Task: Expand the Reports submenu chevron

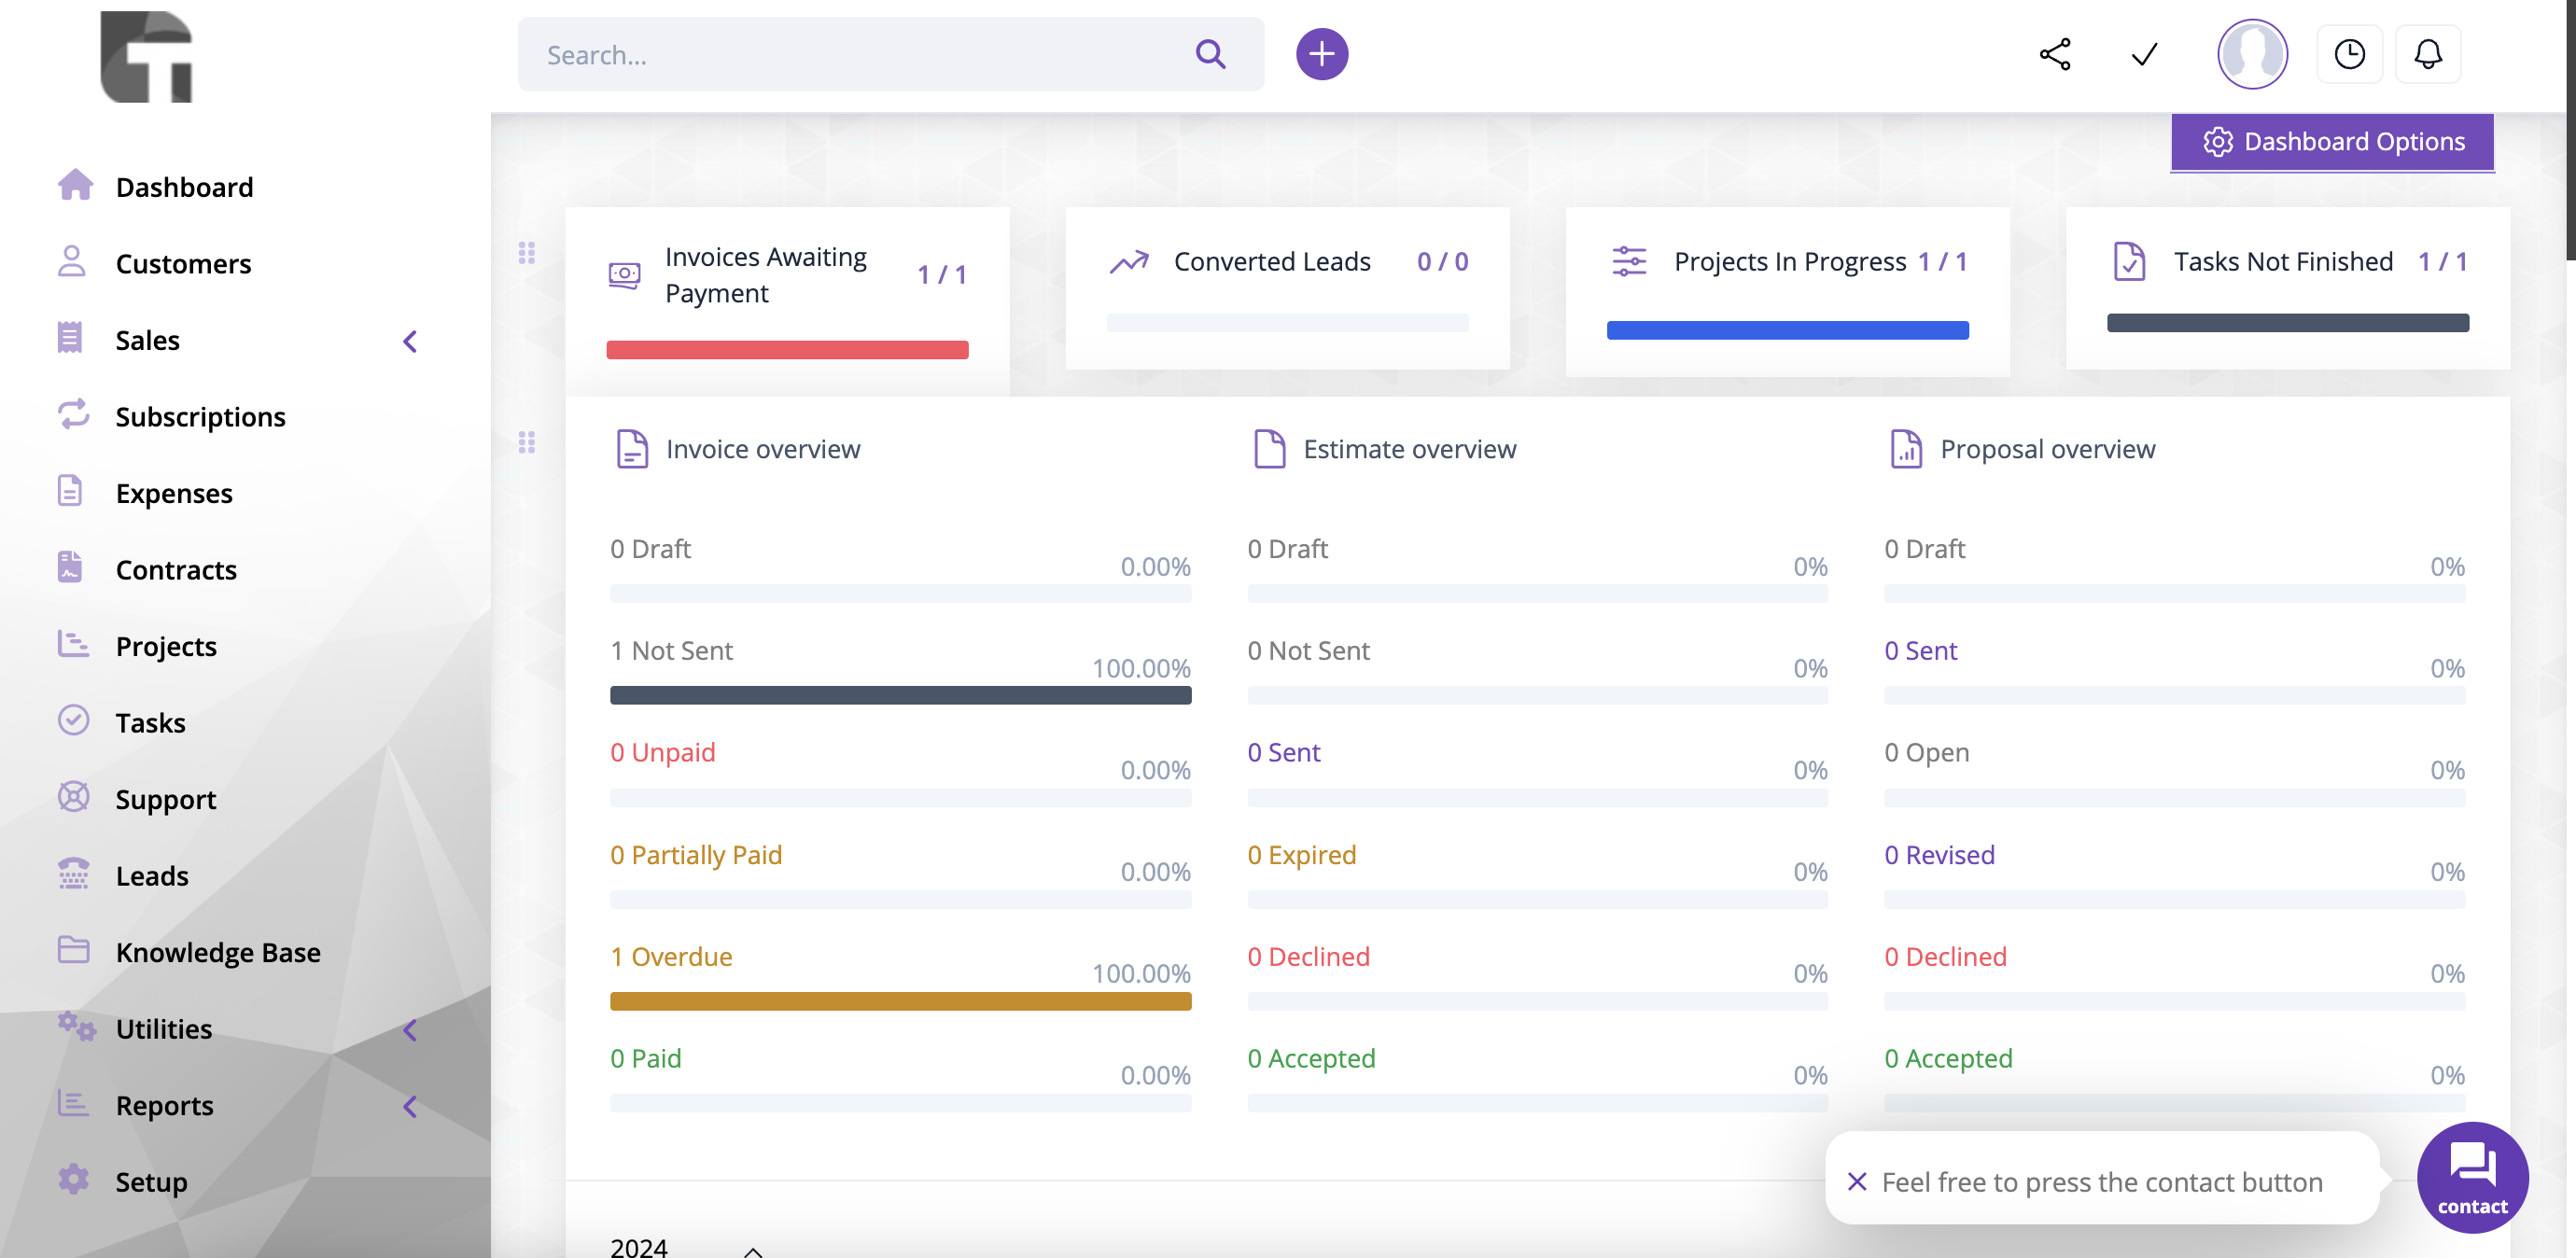Action: 410,1106
